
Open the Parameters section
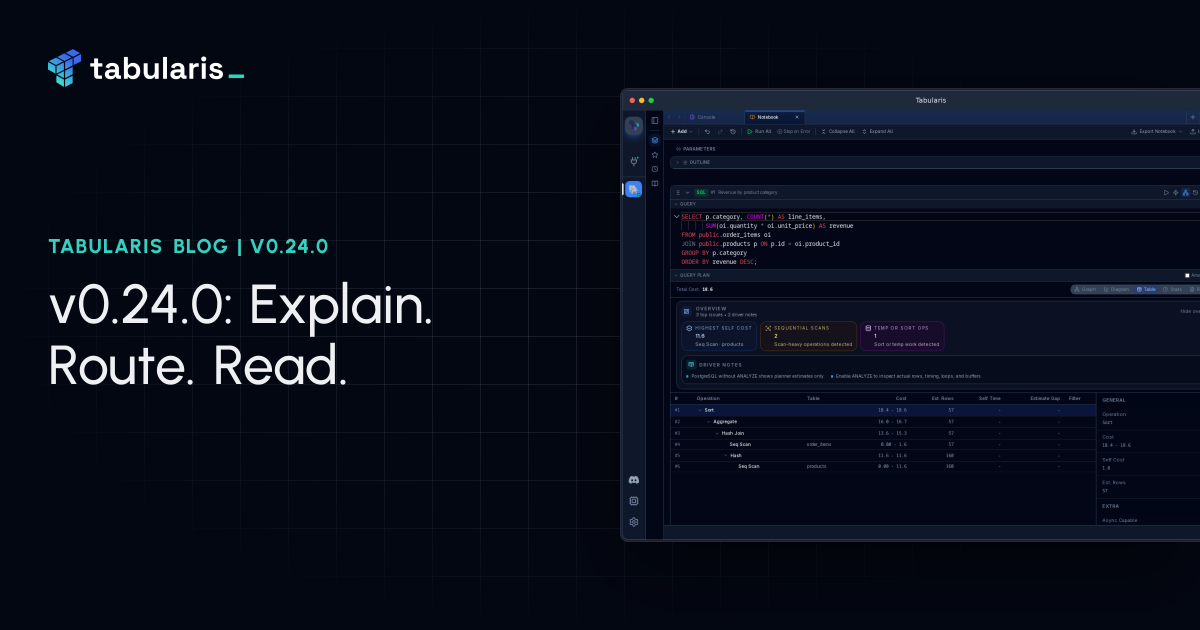(695, 149)
